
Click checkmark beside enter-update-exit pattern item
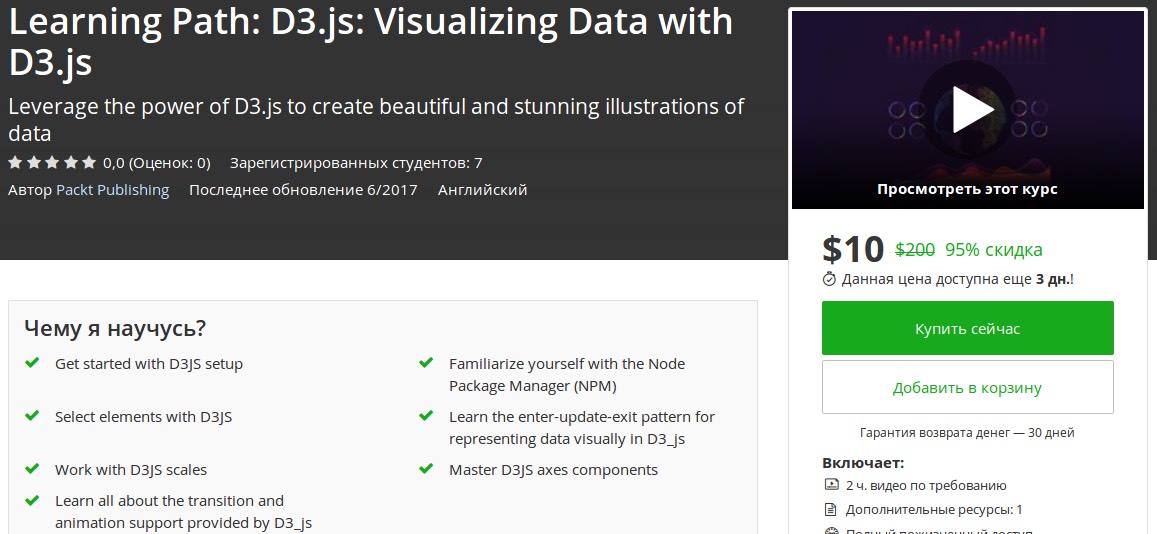coord(426,416)
